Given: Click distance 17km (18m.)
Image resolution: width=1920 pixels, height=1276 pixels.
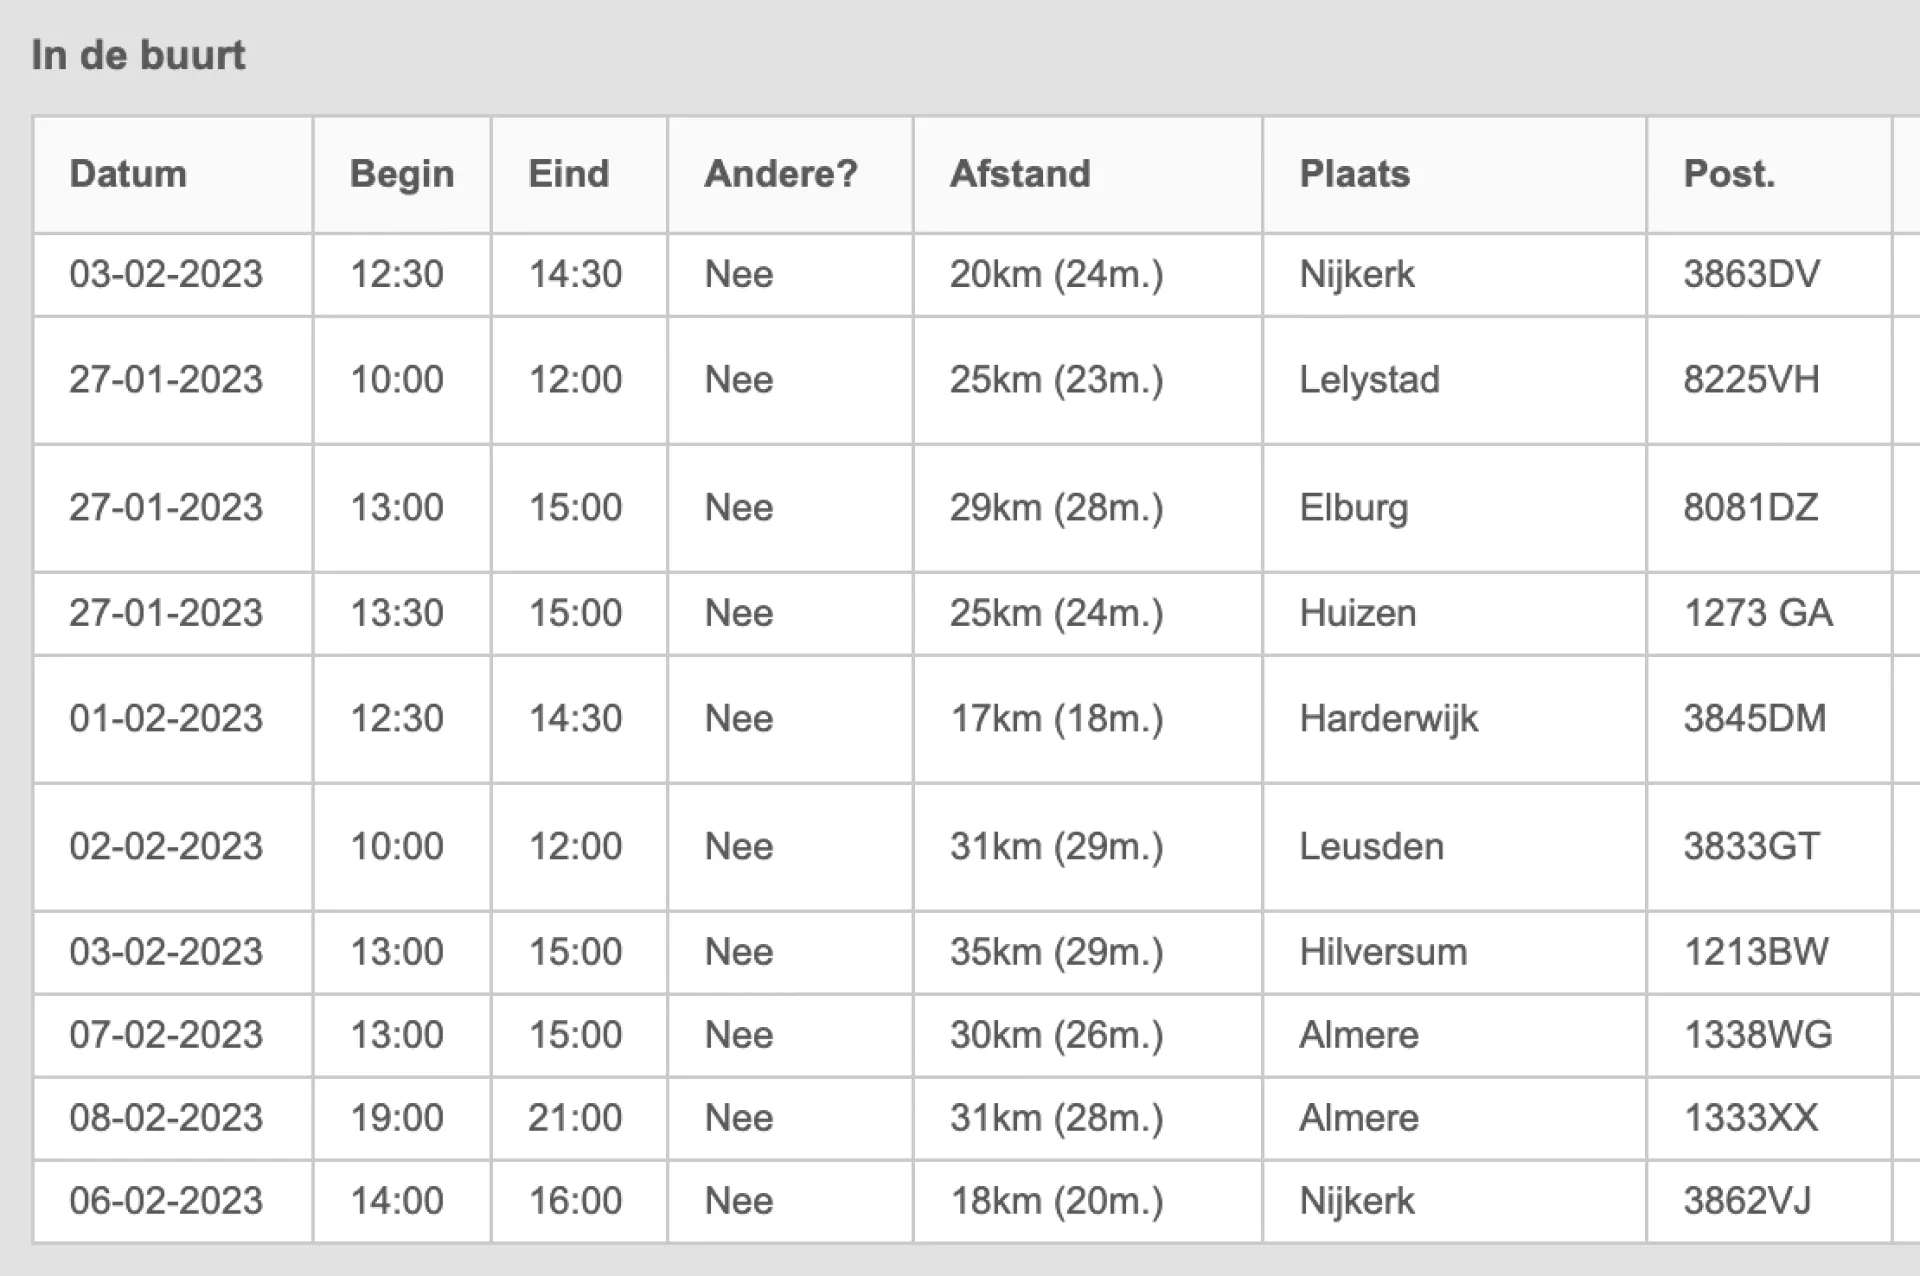Looking at the screenshot, I should click(1056, 719).
